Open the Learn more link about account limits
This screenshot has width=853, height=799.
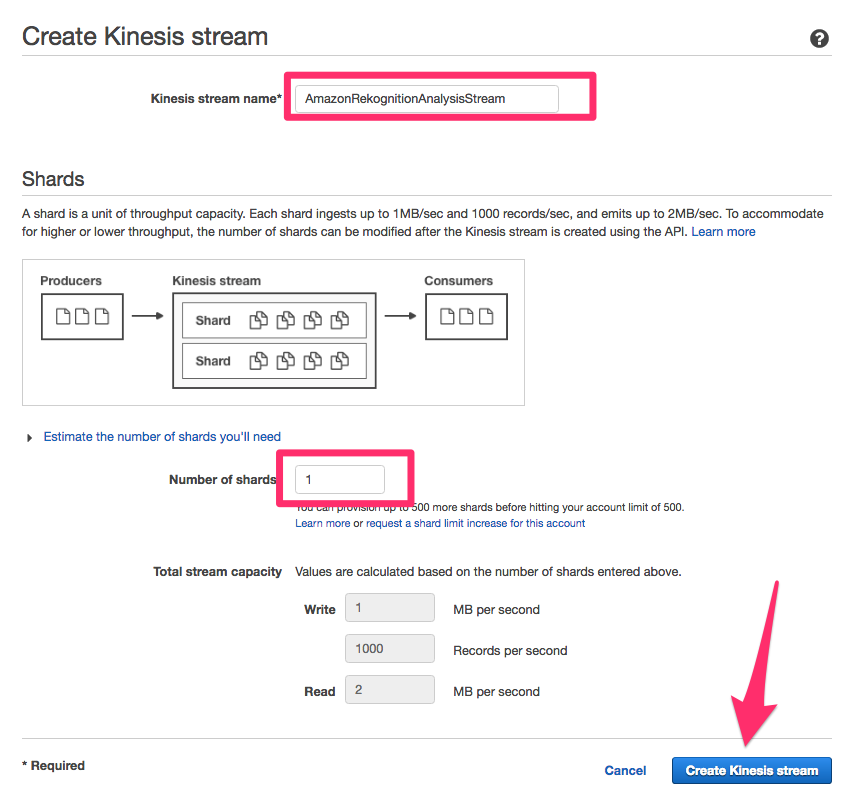(x=322, y=523)
